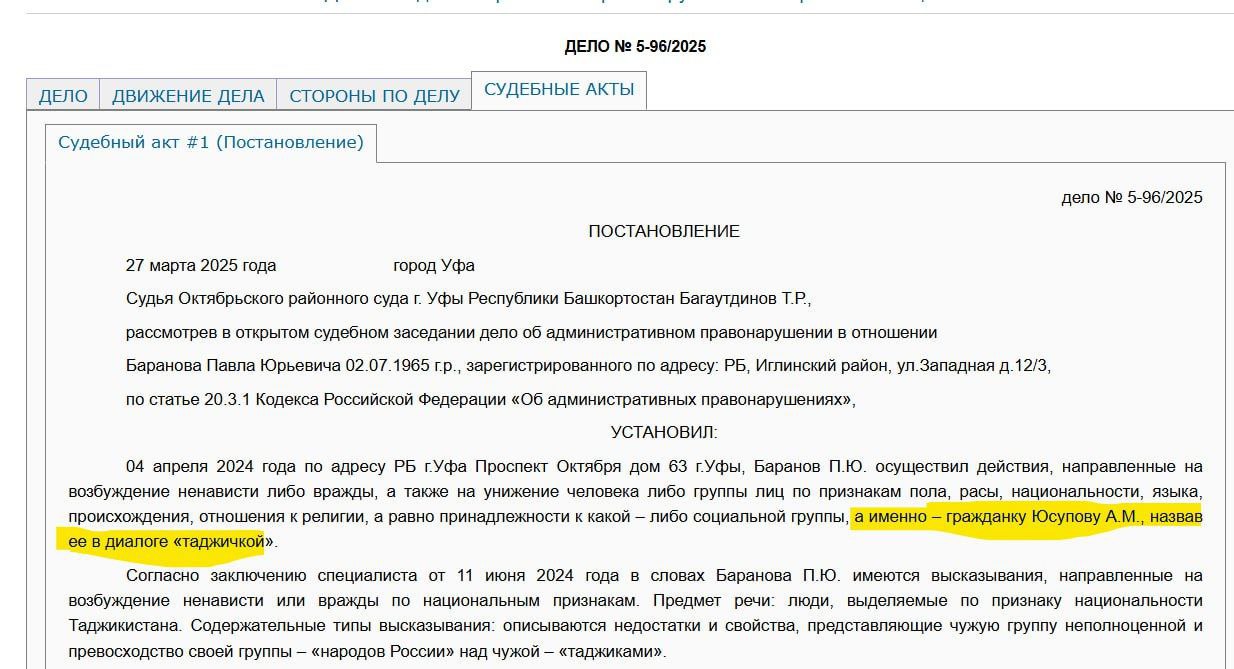
Task: Select the СТОРОНЫ ПО ДЕЛУ tab
Action: 374,96
